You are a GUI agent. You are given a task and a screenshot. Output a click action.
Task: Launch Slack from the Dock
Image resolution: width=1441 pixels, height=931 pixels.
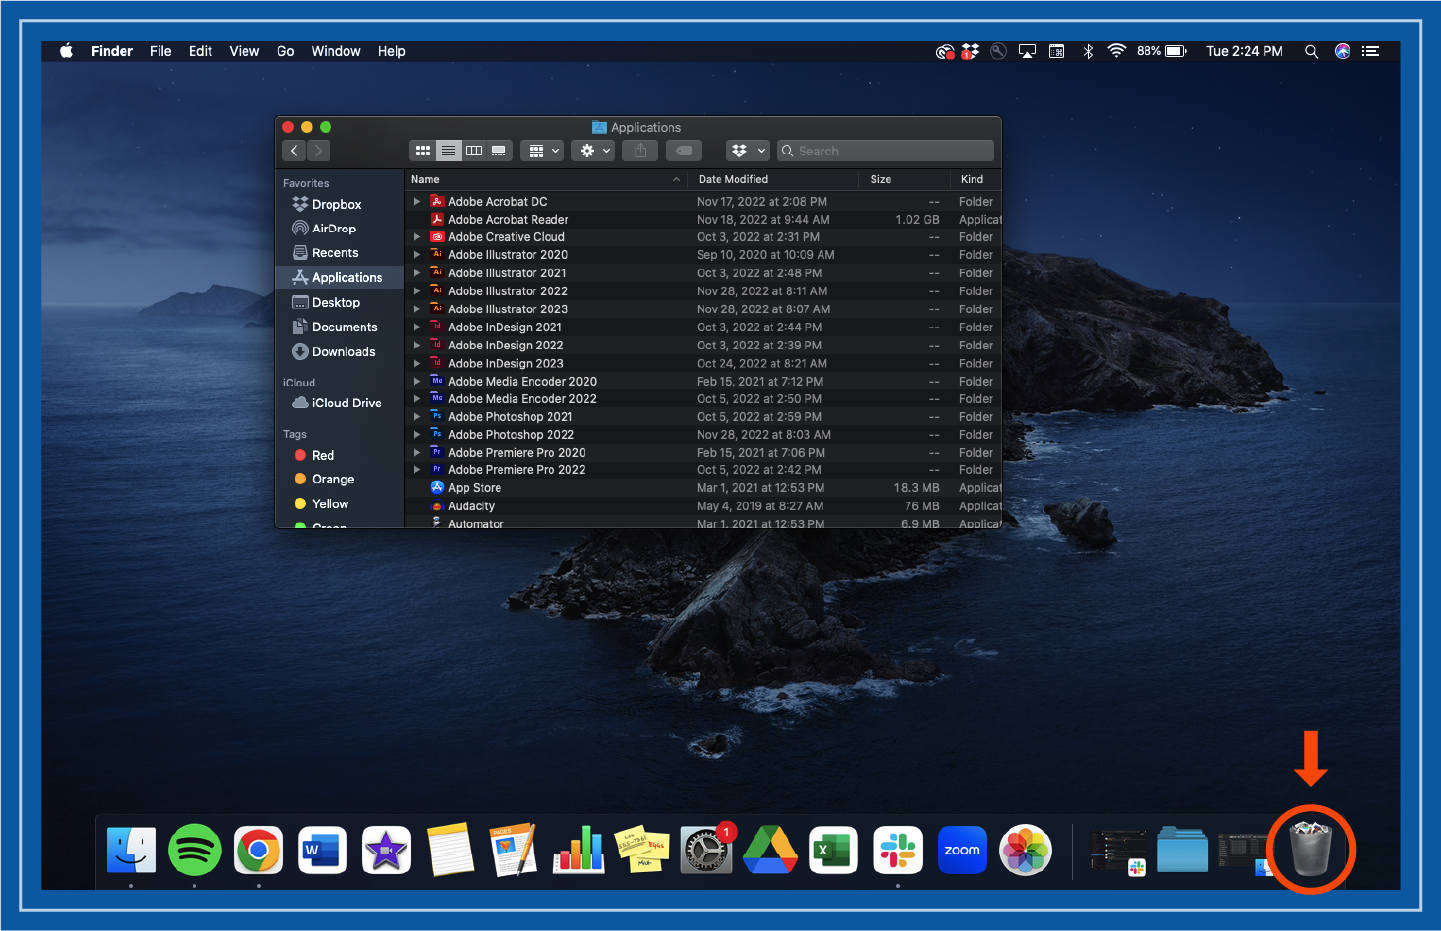tap(898, 851)
